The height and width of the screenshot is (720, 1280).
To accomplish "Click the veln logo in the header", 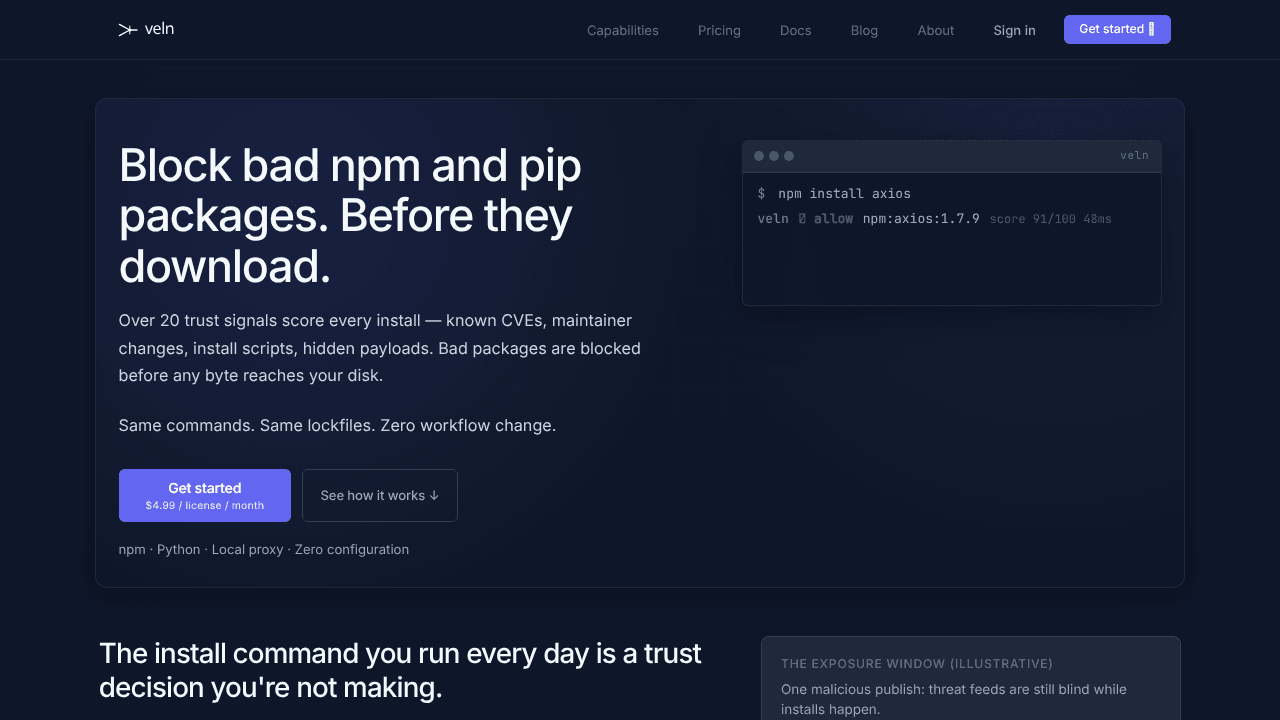I will (x=146, y=29).
